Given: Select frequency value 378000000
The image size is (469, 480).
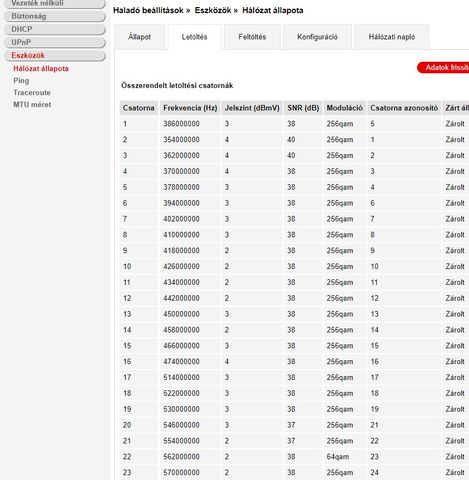Looking at the screenshot, I should tap(181, 187).
